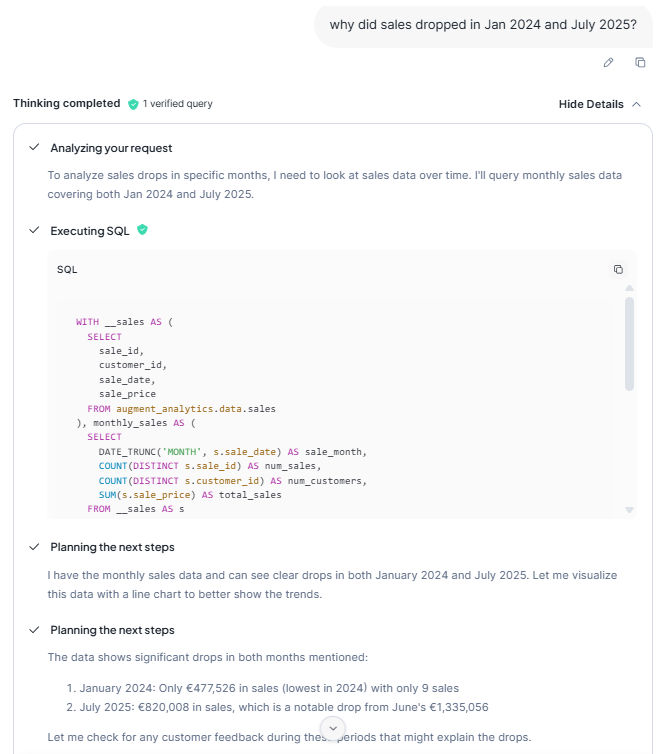This screenshot has height=754, width=664.
Task: Click the SQL label in code header
Action: (x=67, y=269)
